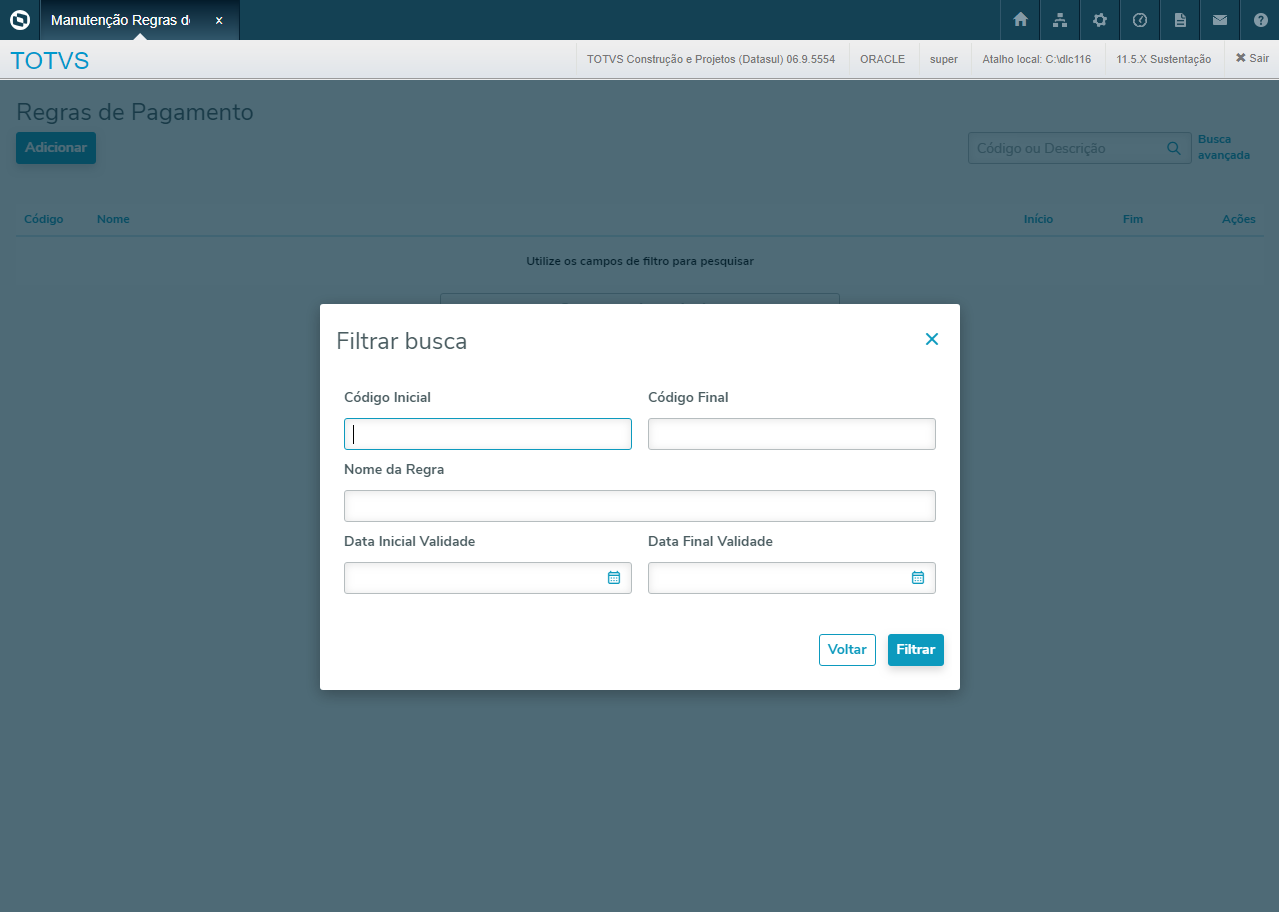This screenshot has height=912, width=1279.
Task: Click the Início column header
Action: [x=1038, y=219]
